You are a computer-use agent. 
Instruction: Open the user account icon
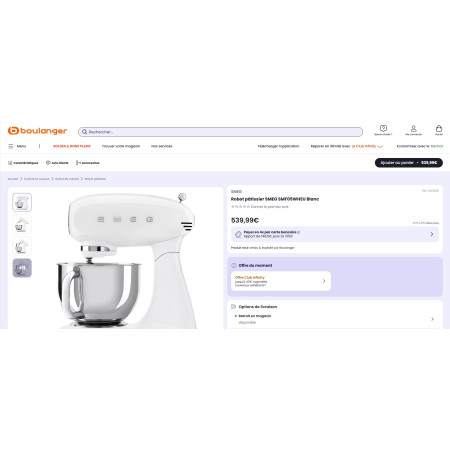click(413, 128)
